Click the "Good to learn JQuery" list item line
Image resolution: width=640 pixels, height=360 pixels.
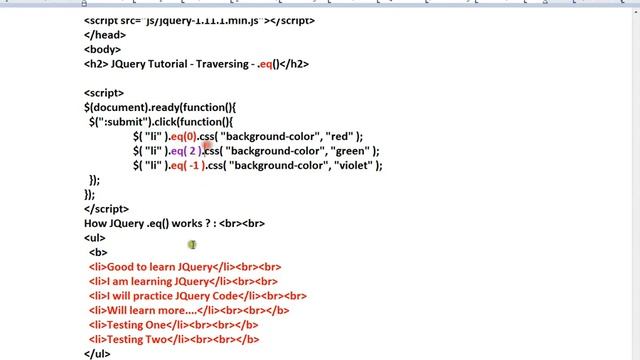185,267
